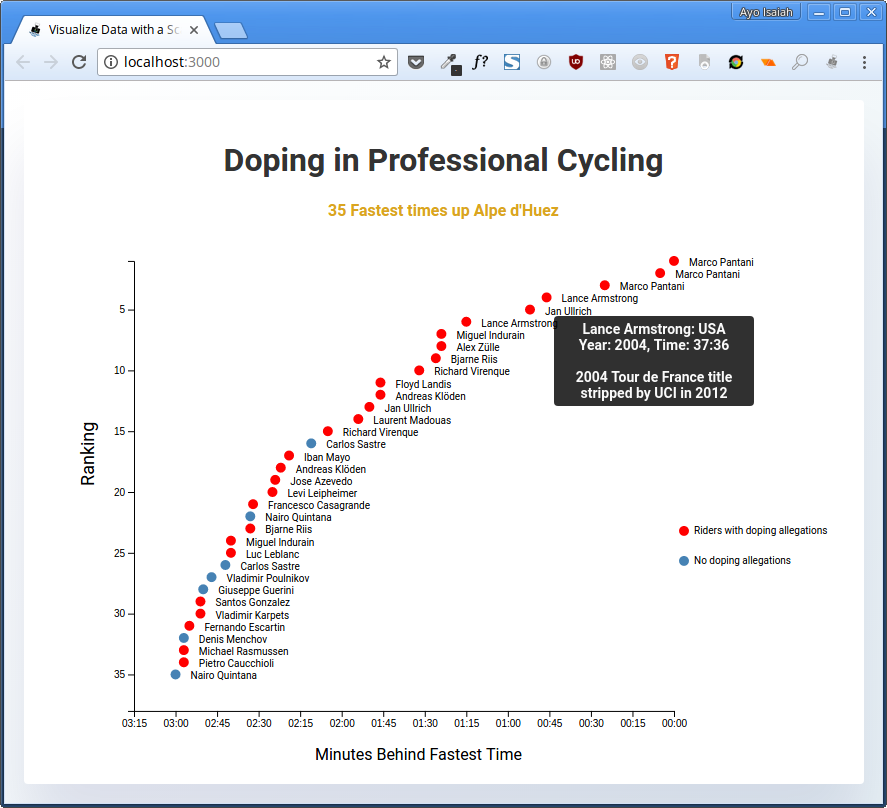
Task: Click the Lance Armstrong tooltip box
Action: 654,361
